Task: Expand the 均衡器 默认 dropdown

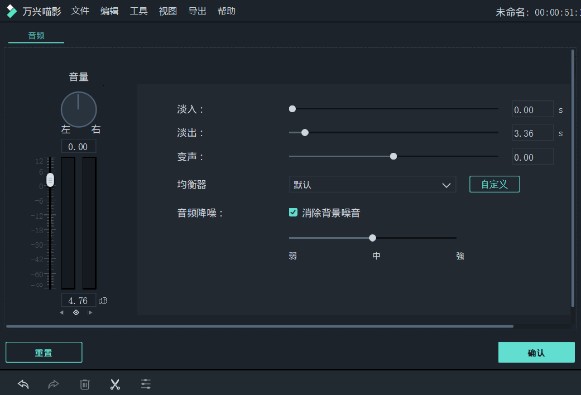Action: click(x=372, y=185)
